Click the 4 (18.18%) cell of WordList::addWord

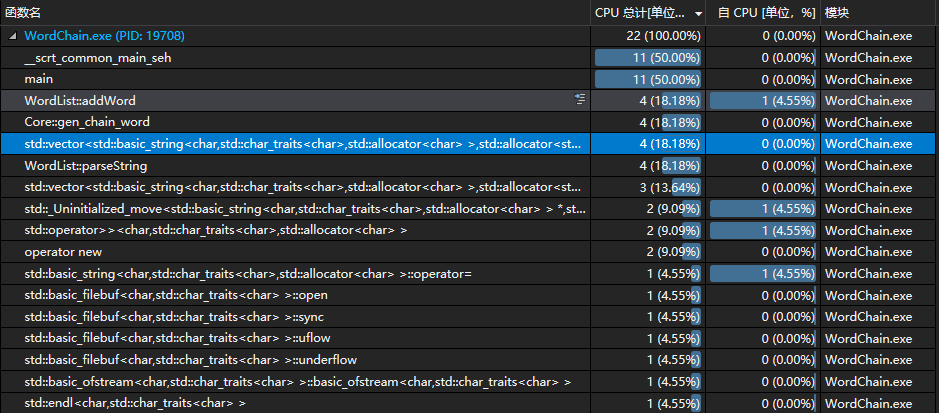(647, 101)
